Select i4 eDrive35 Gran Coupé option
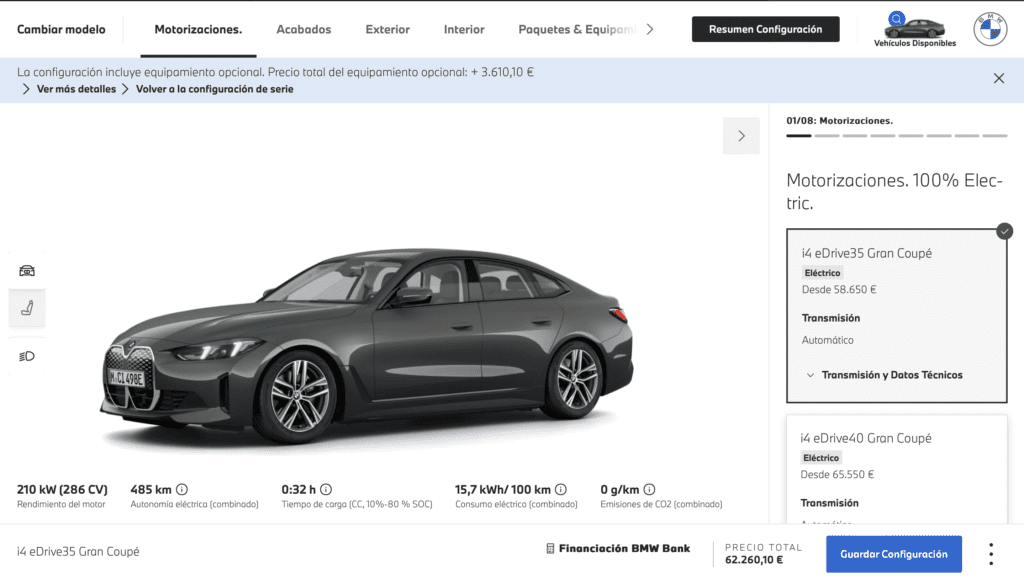 tap(897, 316)
